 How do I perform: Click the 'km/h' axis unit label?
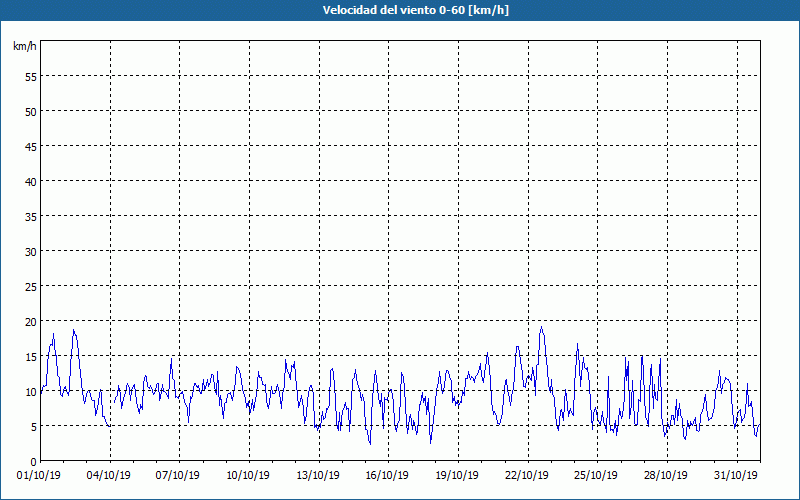tap(24, 46)
